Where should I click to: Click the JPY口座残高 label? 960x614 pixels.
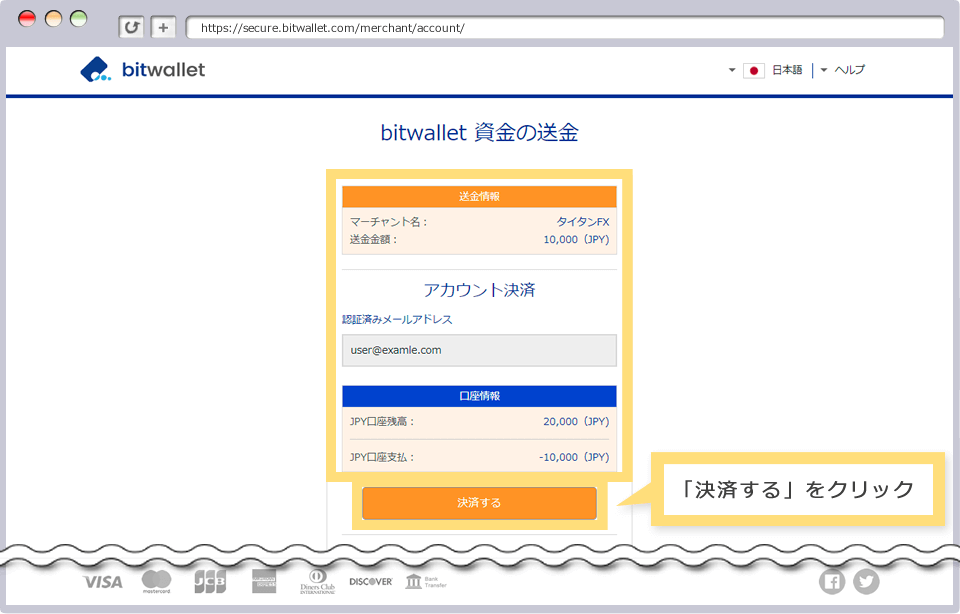tap(382, 421)
